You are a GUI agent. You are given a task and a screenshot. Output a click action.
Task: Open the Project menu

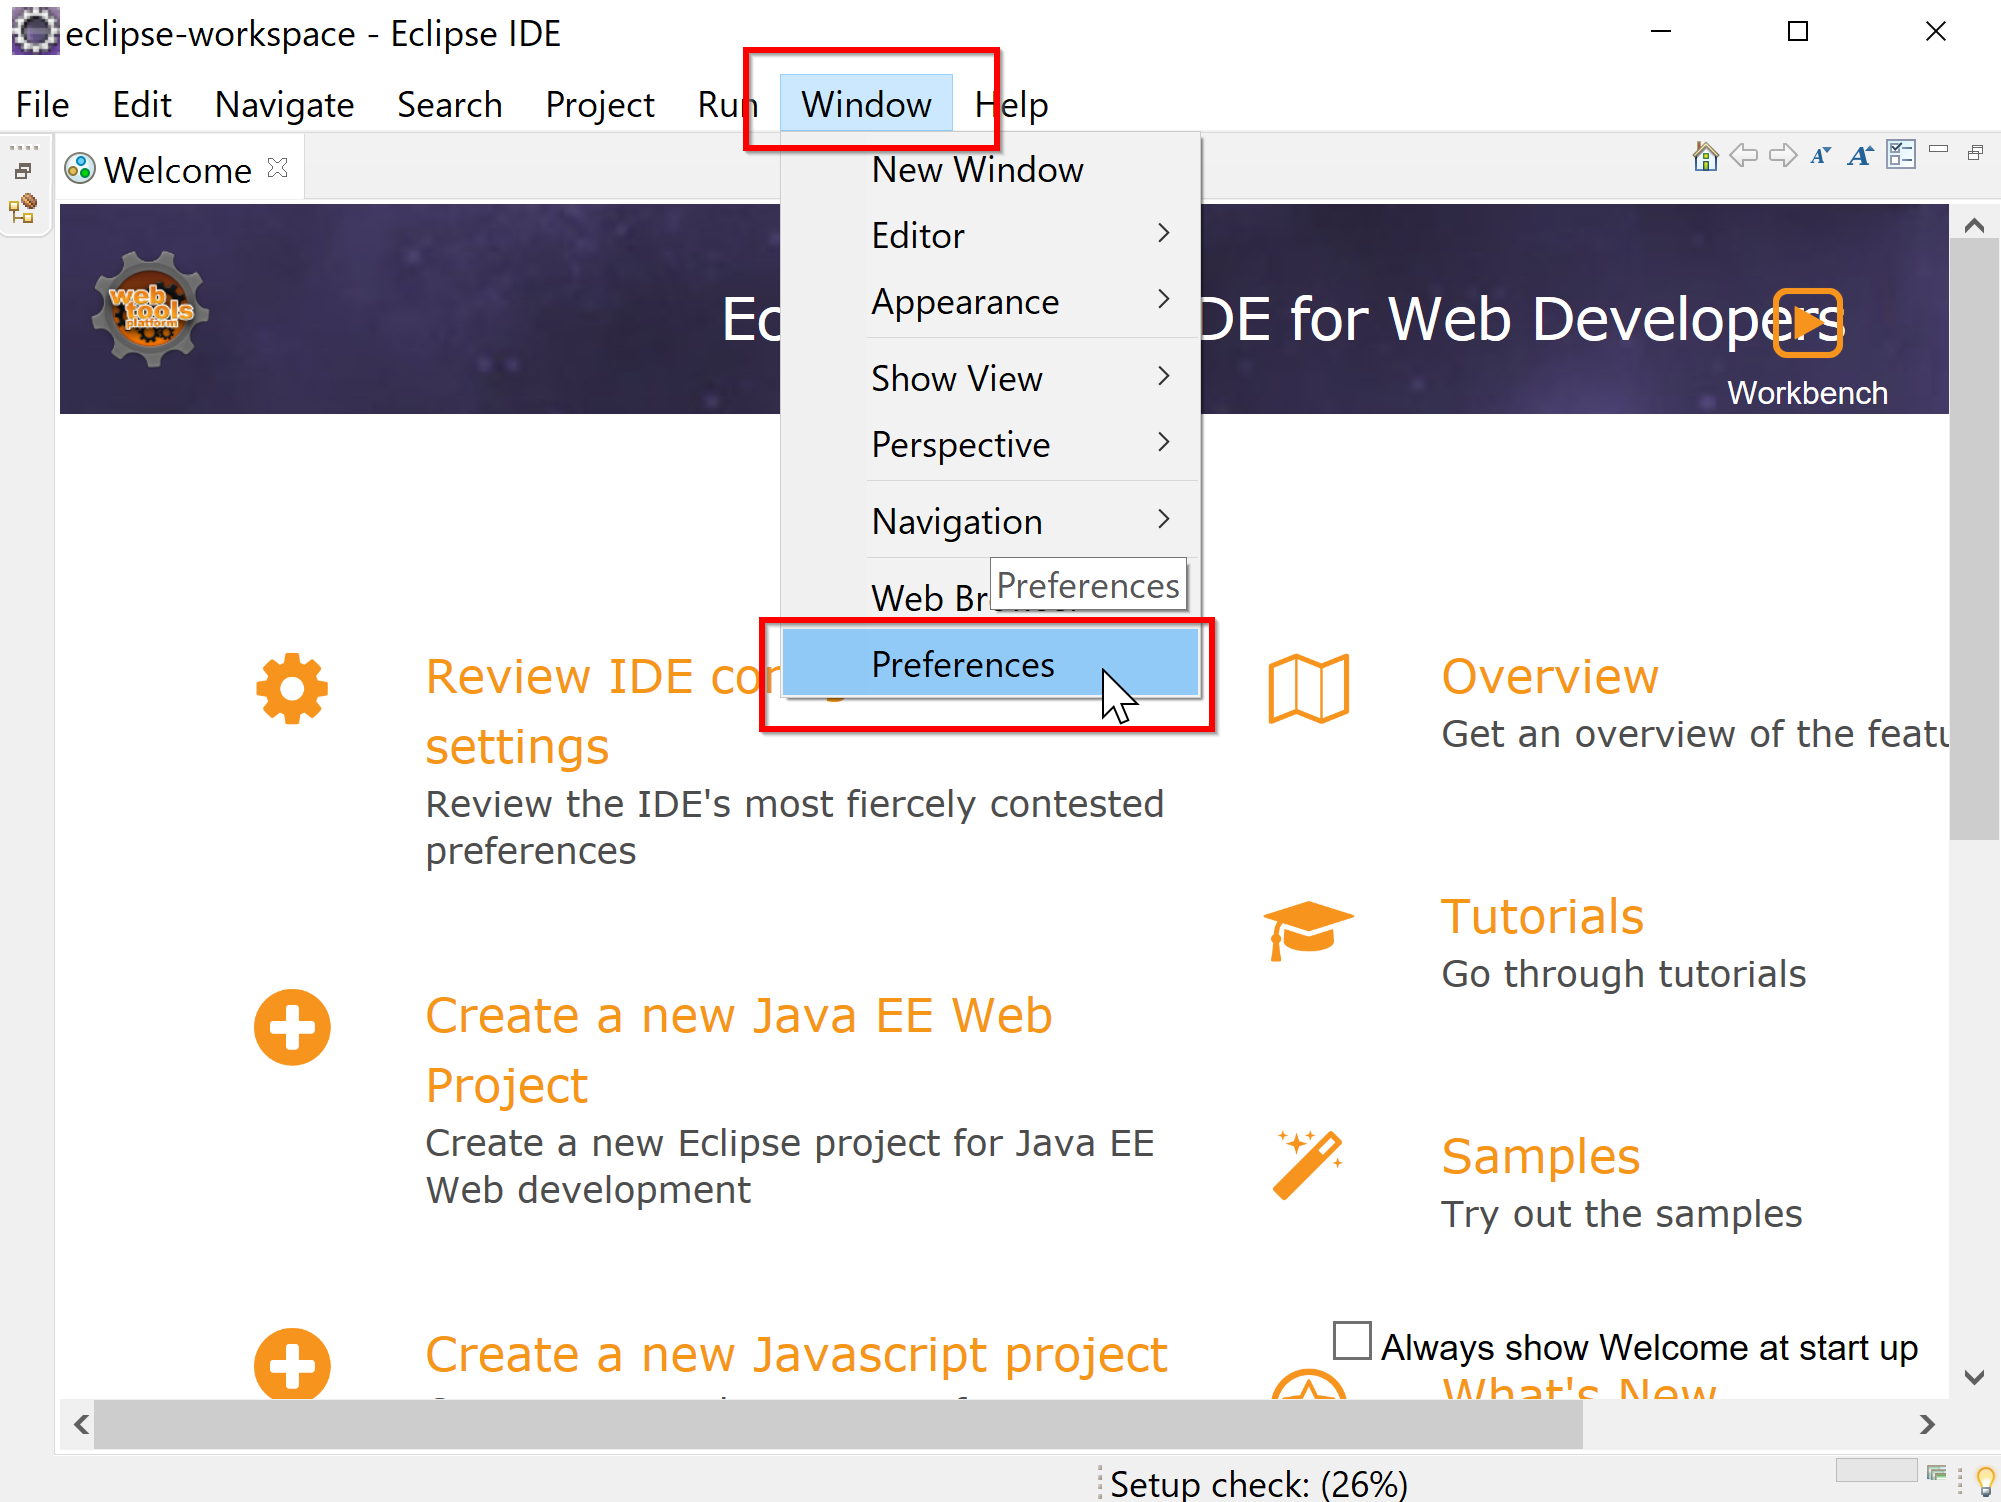[600, 104]
